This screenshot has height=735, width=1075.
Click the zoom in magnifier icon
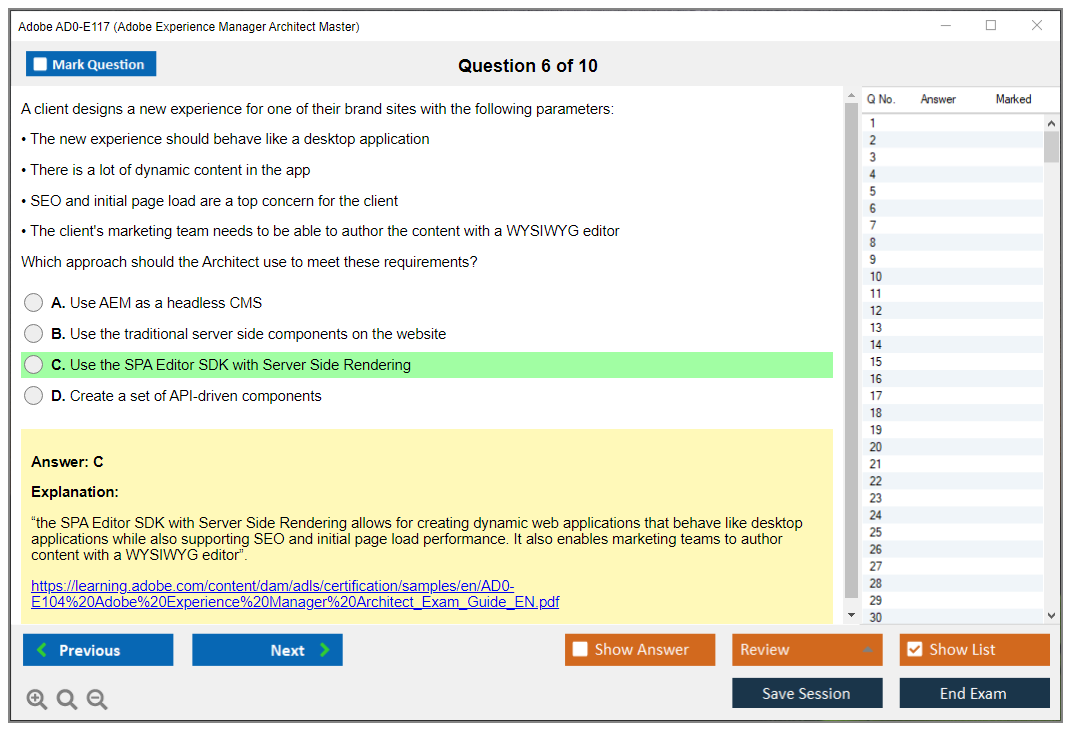(37, 700)
